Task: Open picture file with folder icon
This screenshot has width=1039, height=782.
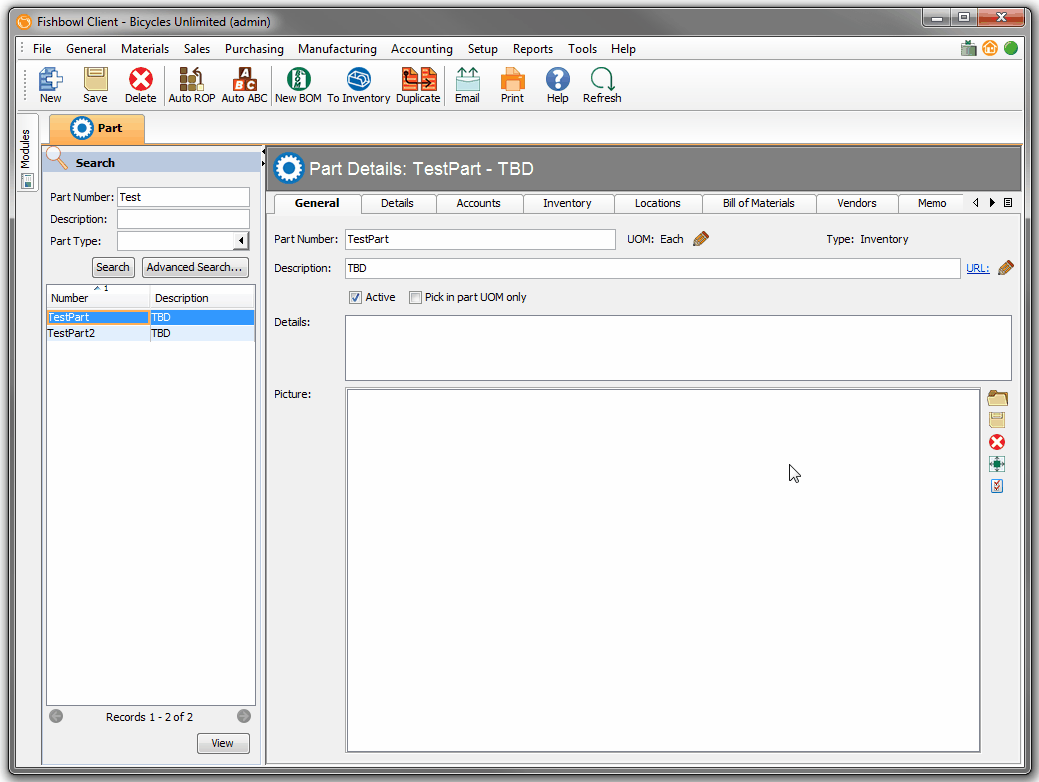Action: [x=997, y=398]
